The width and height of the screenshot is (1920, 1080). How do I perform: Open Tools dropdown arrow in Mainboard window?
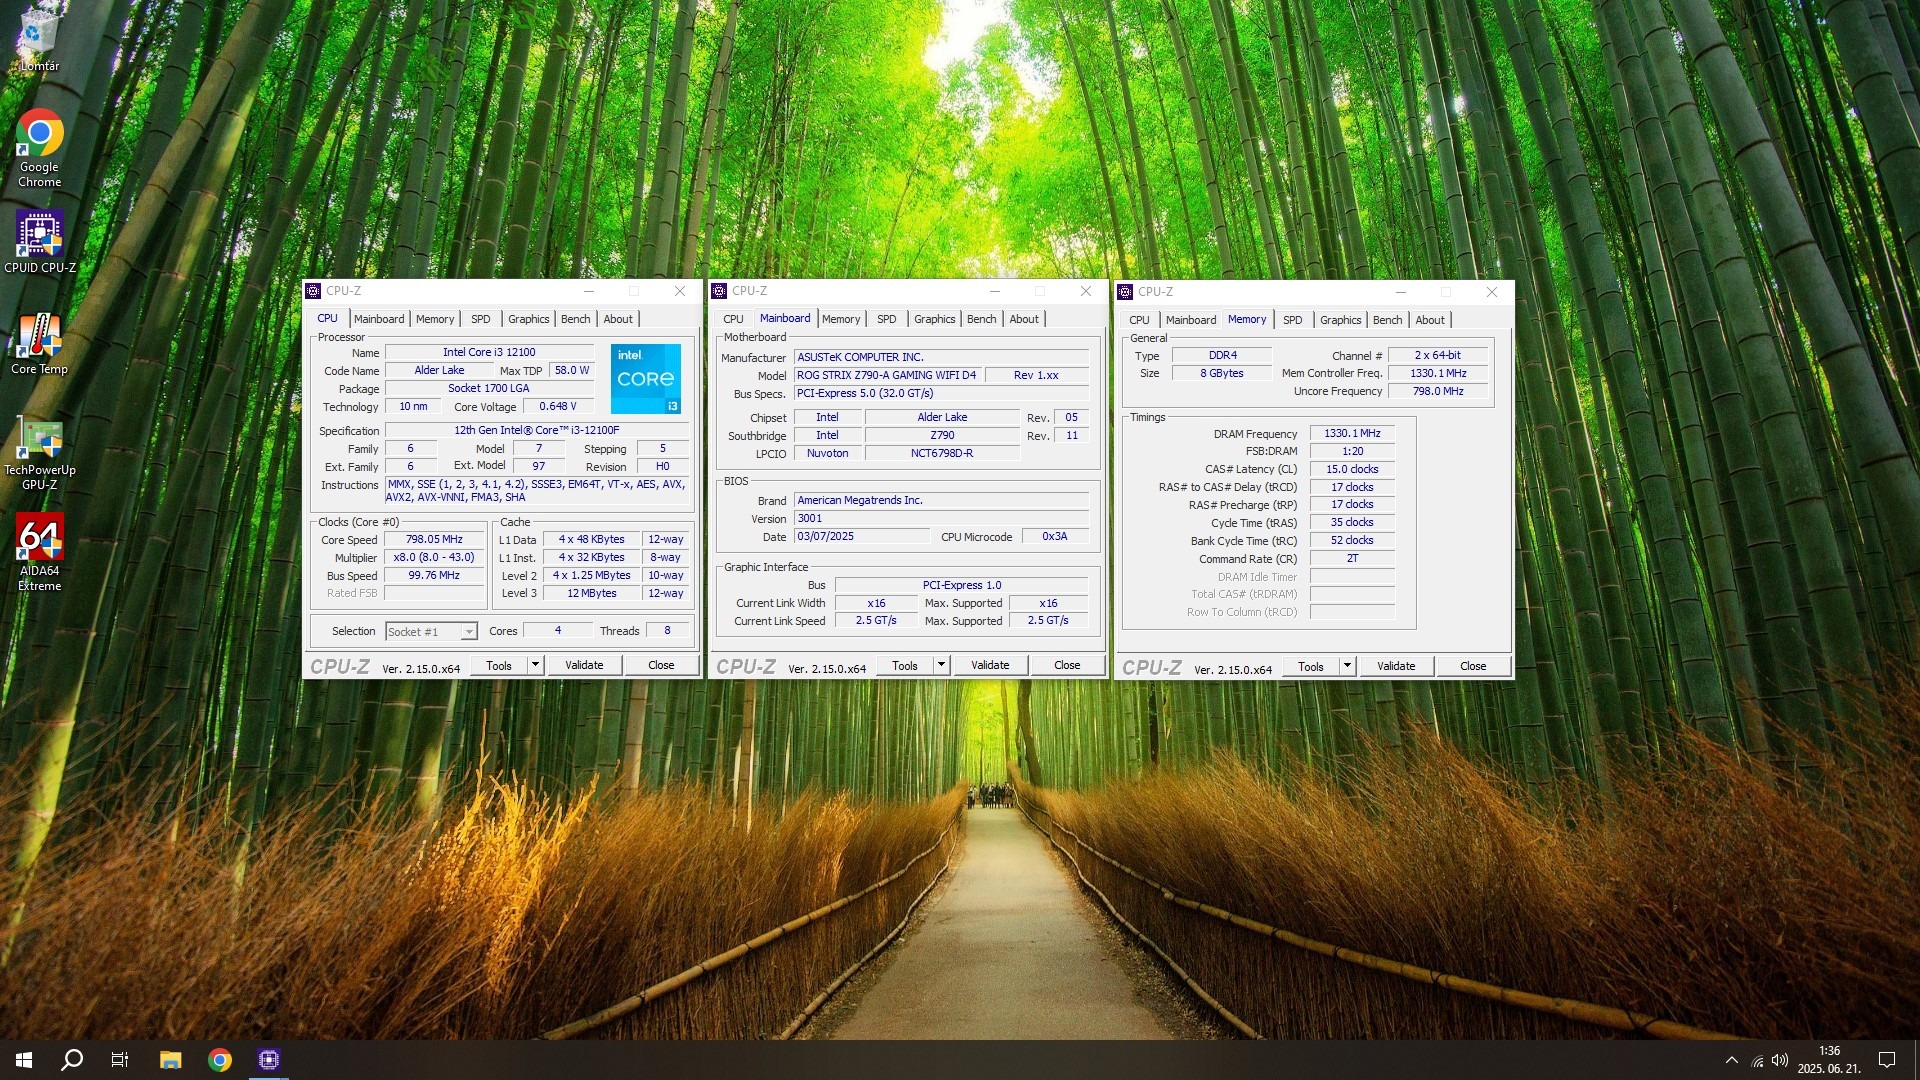[941, 665]
